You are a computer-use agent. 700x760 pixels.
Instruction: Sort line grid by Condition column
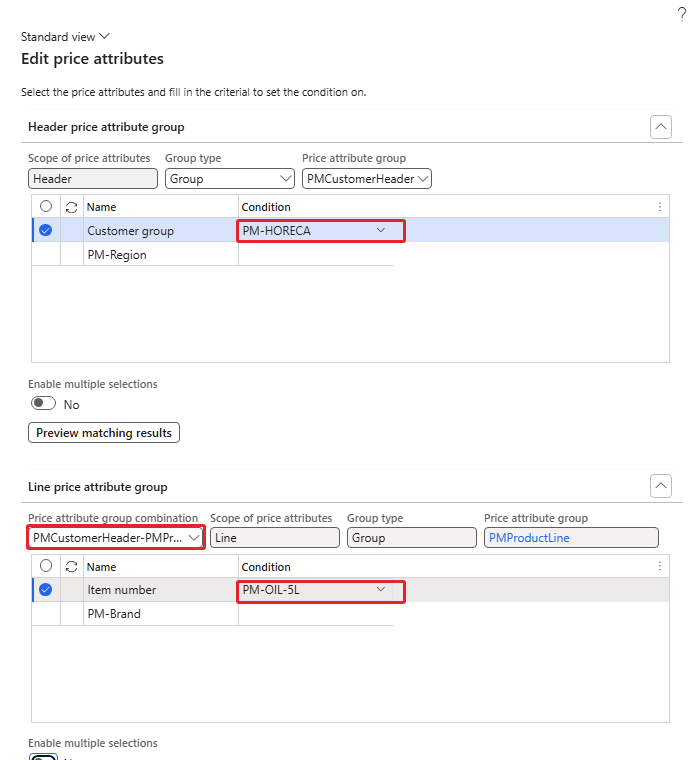266,567
